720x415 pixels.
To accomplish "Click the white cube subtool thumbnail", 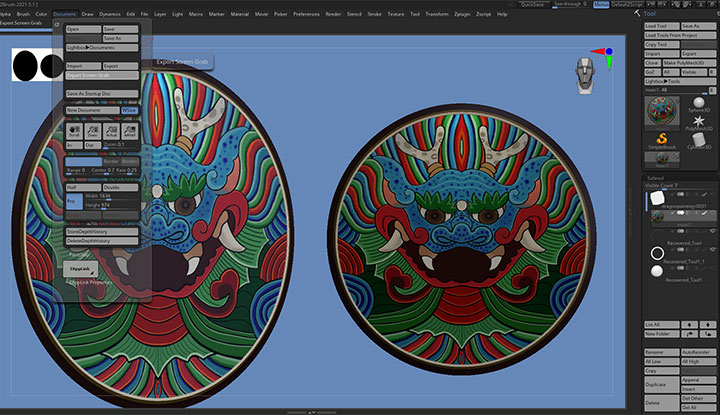I will coord(658,197).
